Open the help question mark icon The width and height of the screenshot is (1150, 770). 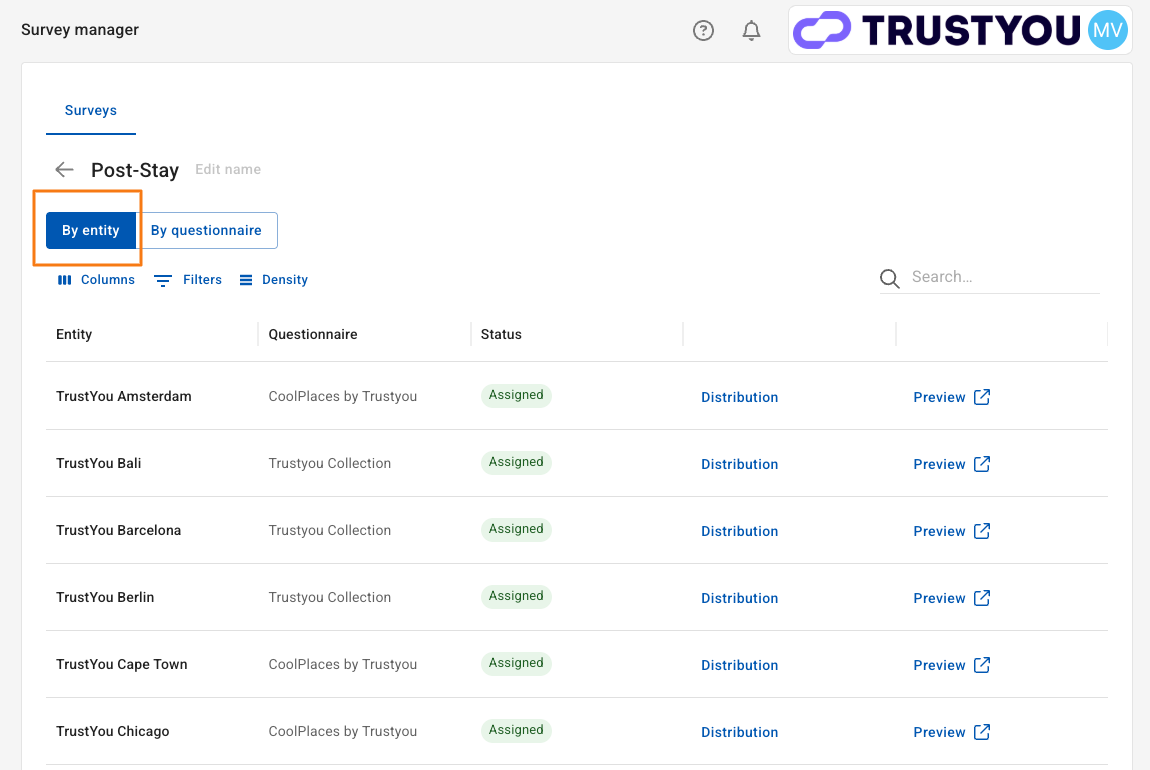pos(703,30)
